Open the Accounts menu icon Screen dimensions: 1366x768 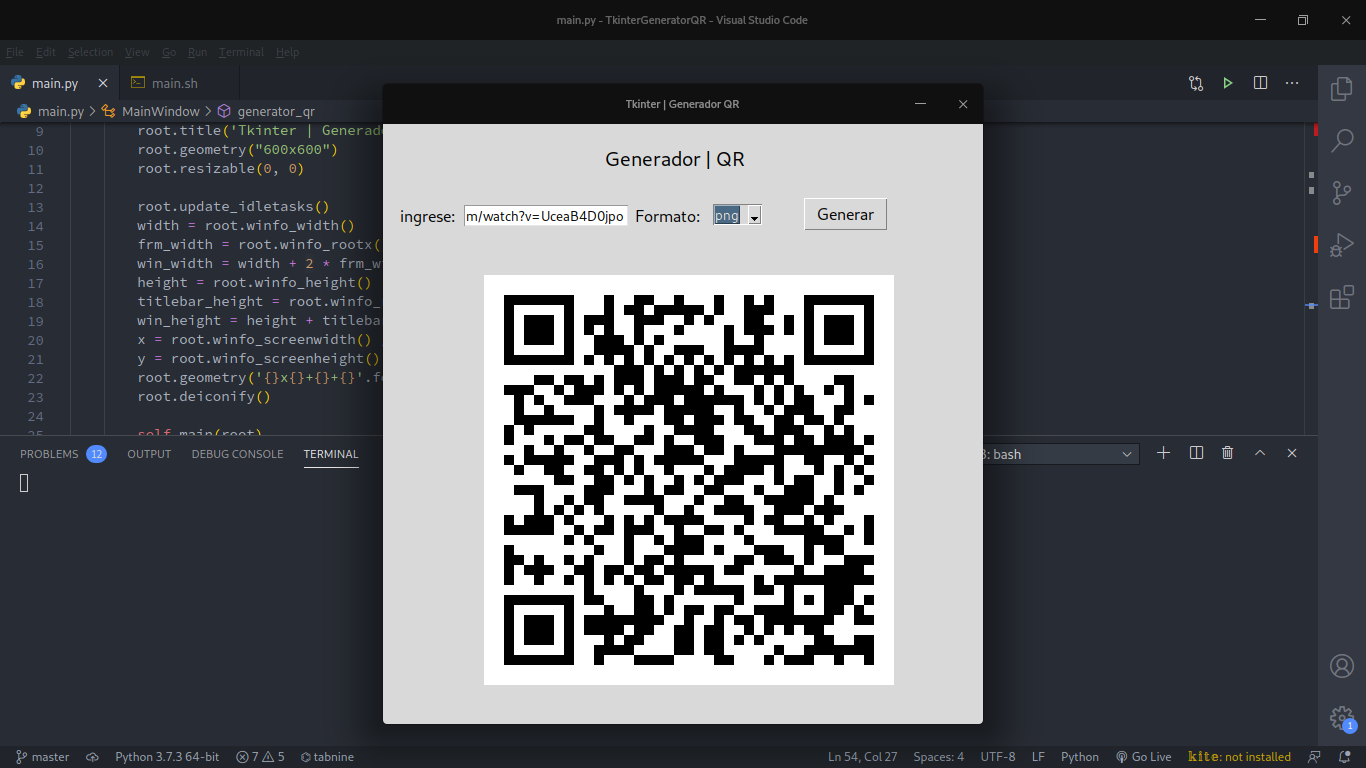(x=1341, y=666)
